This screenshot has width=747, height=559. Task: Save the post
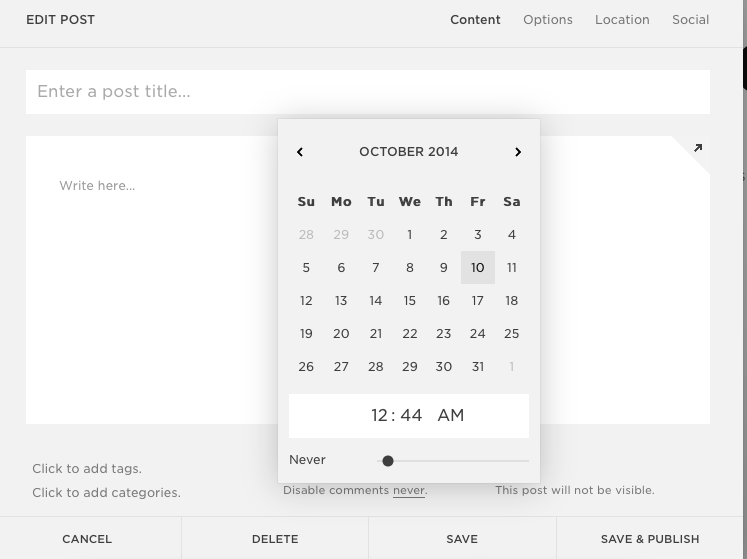point(462,539)
